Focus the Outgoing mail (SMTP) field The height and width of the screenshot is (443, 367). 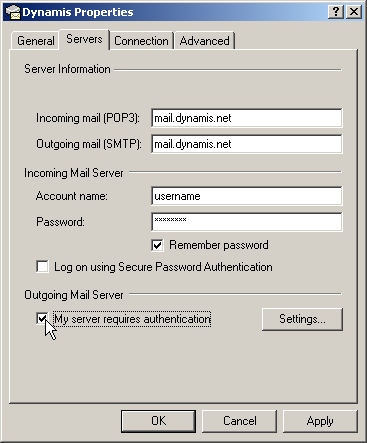(x=247, y=144)
